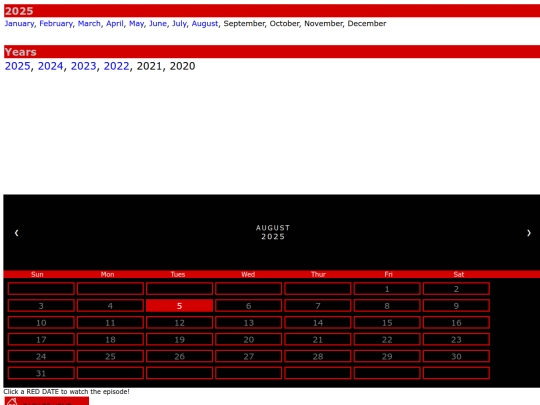Select calendar date 22

(387, 340)
